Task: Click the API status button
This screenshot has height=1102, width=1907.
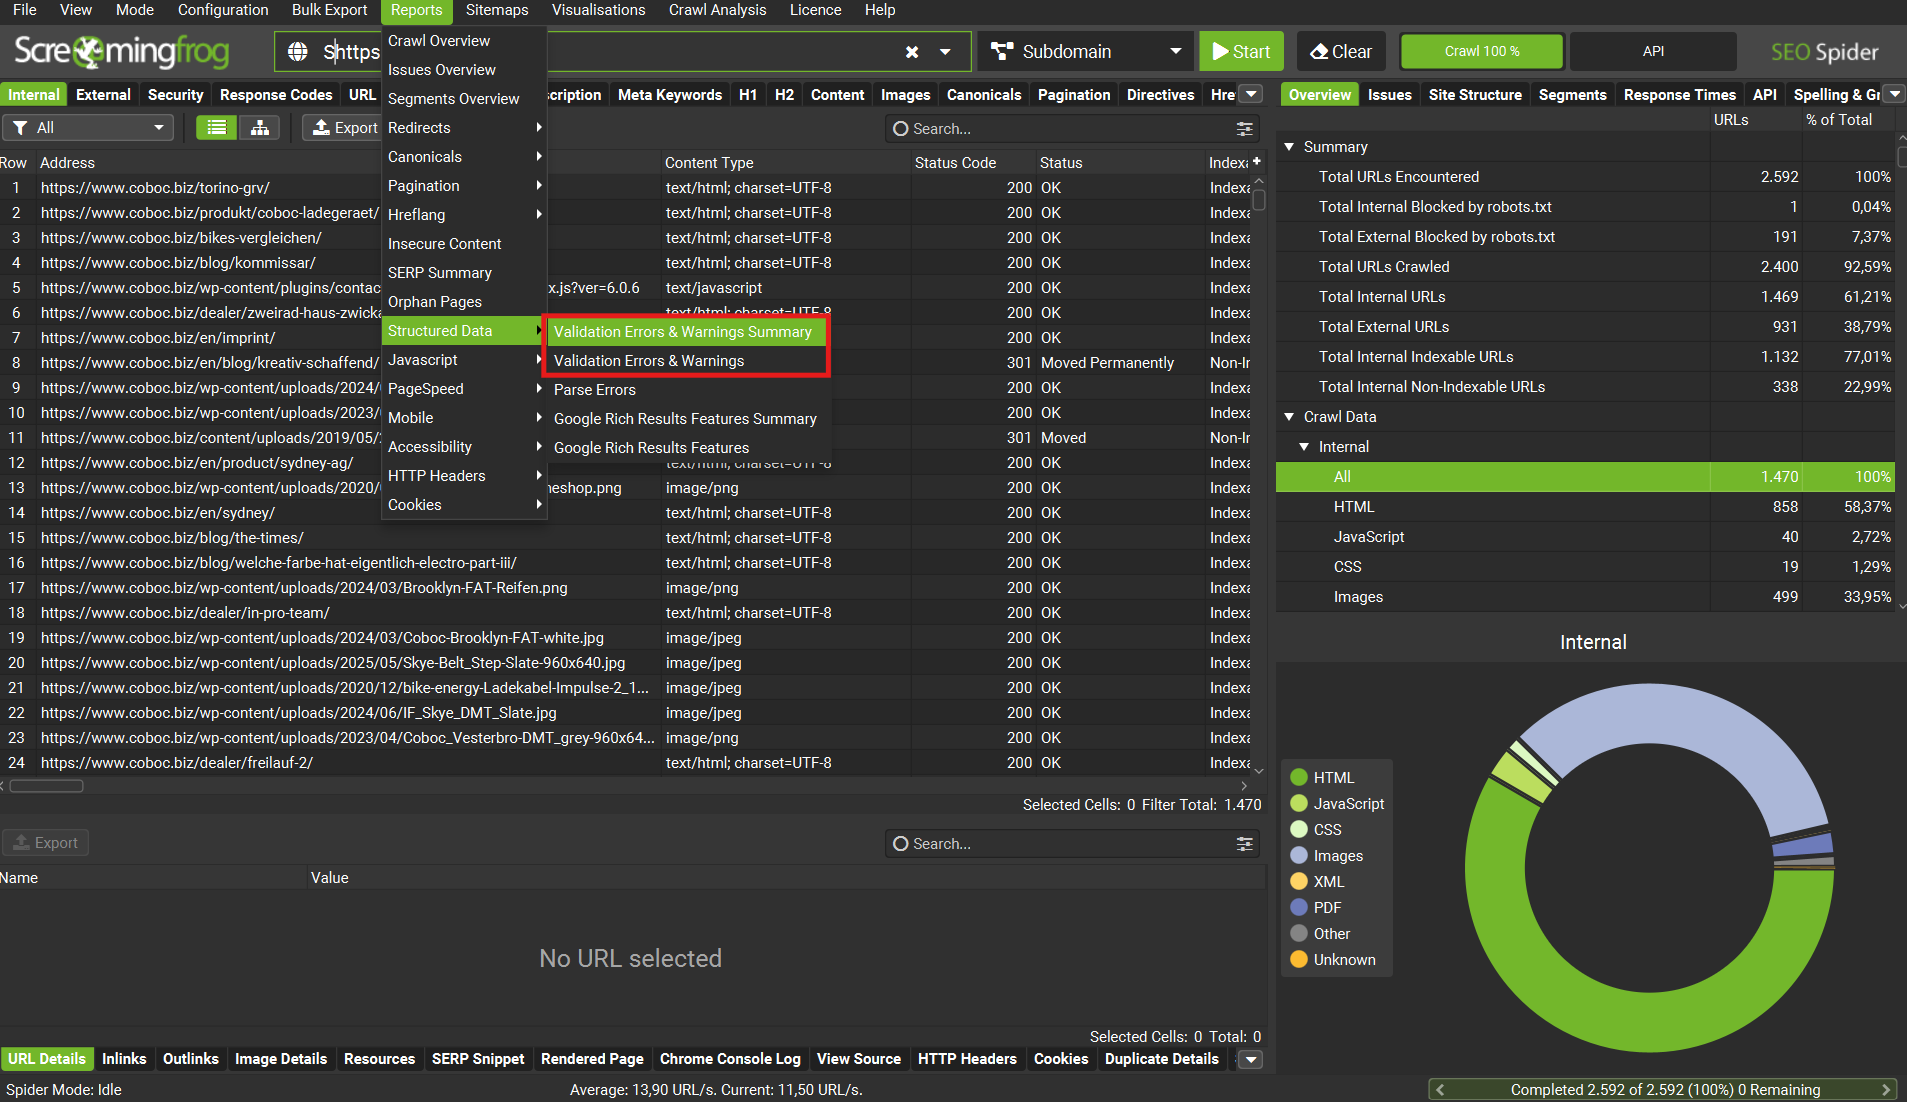Action: click(x=1653, y=51)
